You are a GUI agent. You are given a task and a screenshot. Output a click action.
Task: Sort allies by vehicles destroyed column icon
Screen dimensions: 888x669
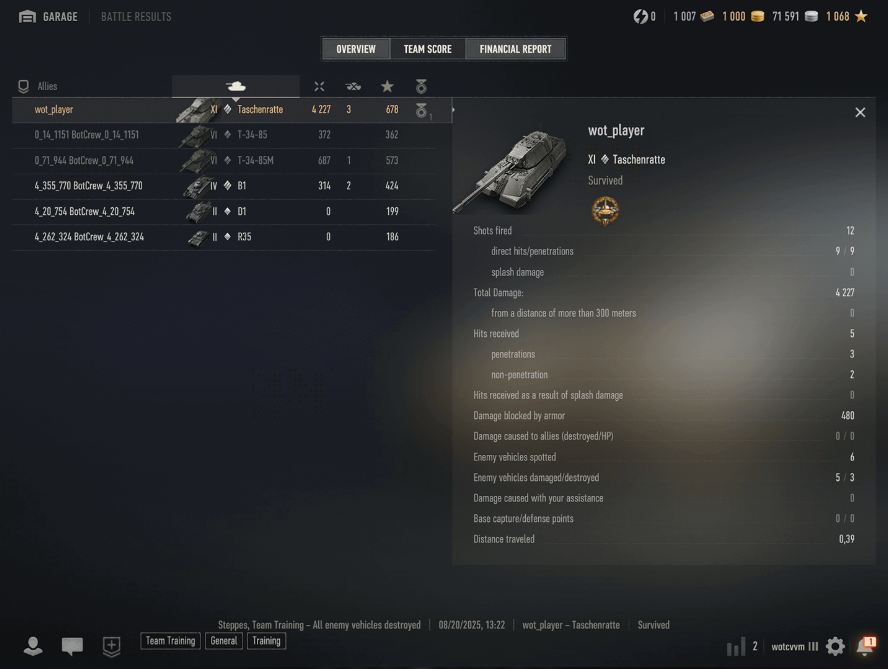(353, 87)
